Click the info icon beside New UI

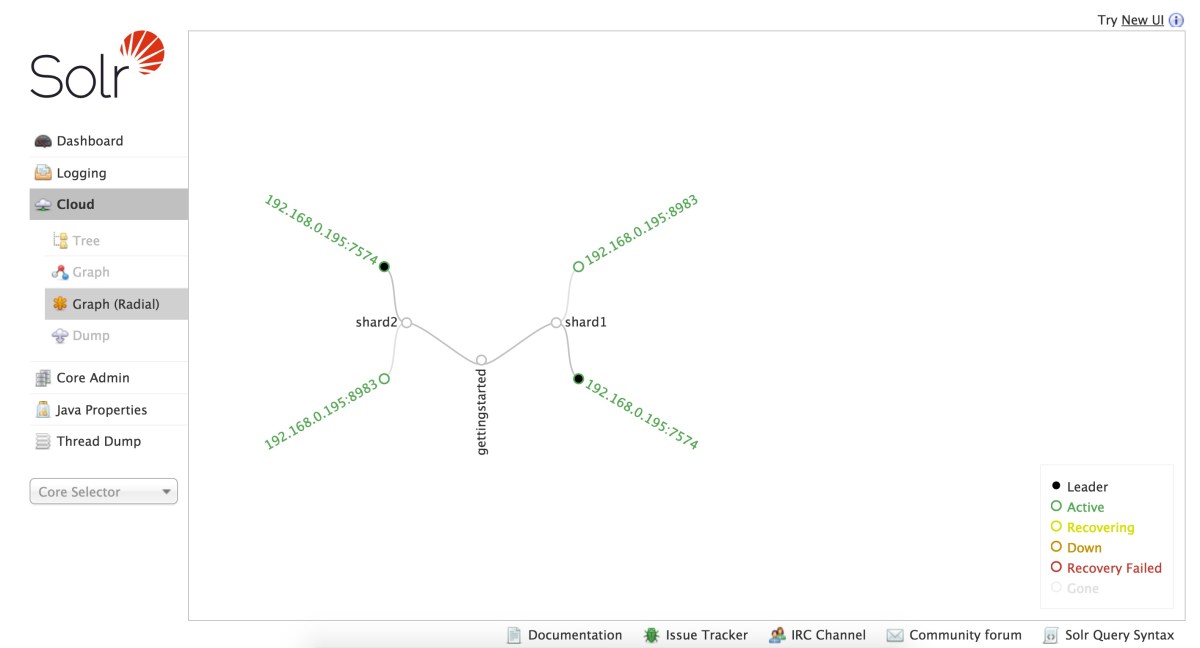(x=1176, y=20)
